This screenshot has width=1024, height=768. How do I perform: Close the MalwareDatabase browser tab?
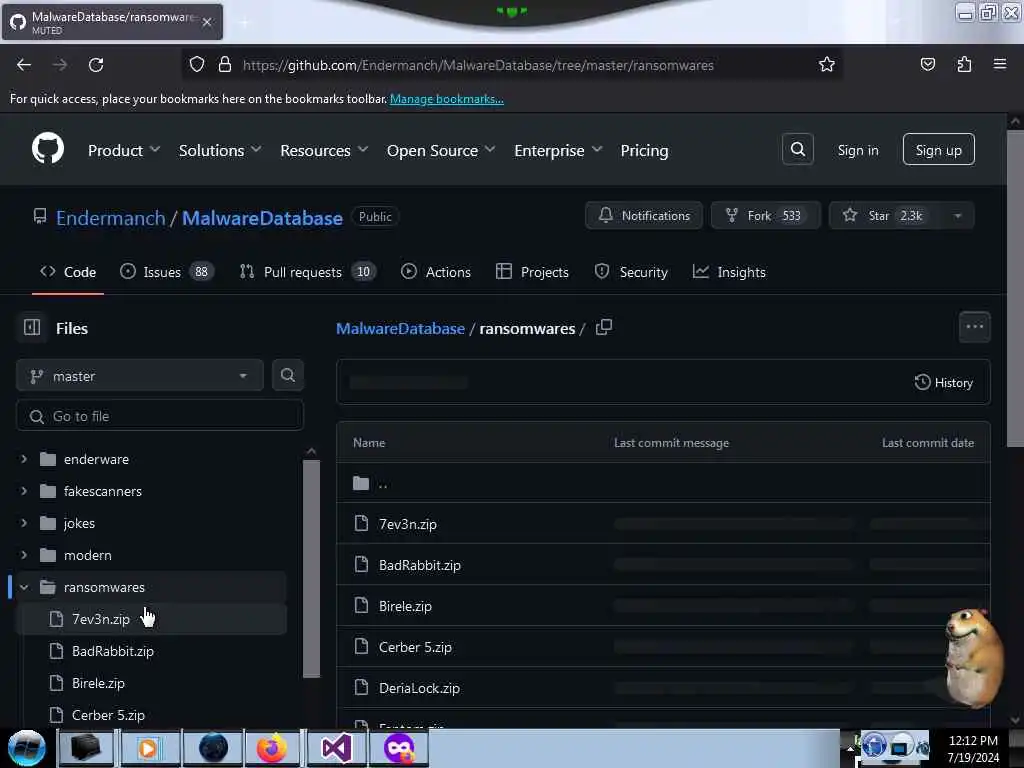click(x=207, y=22)
